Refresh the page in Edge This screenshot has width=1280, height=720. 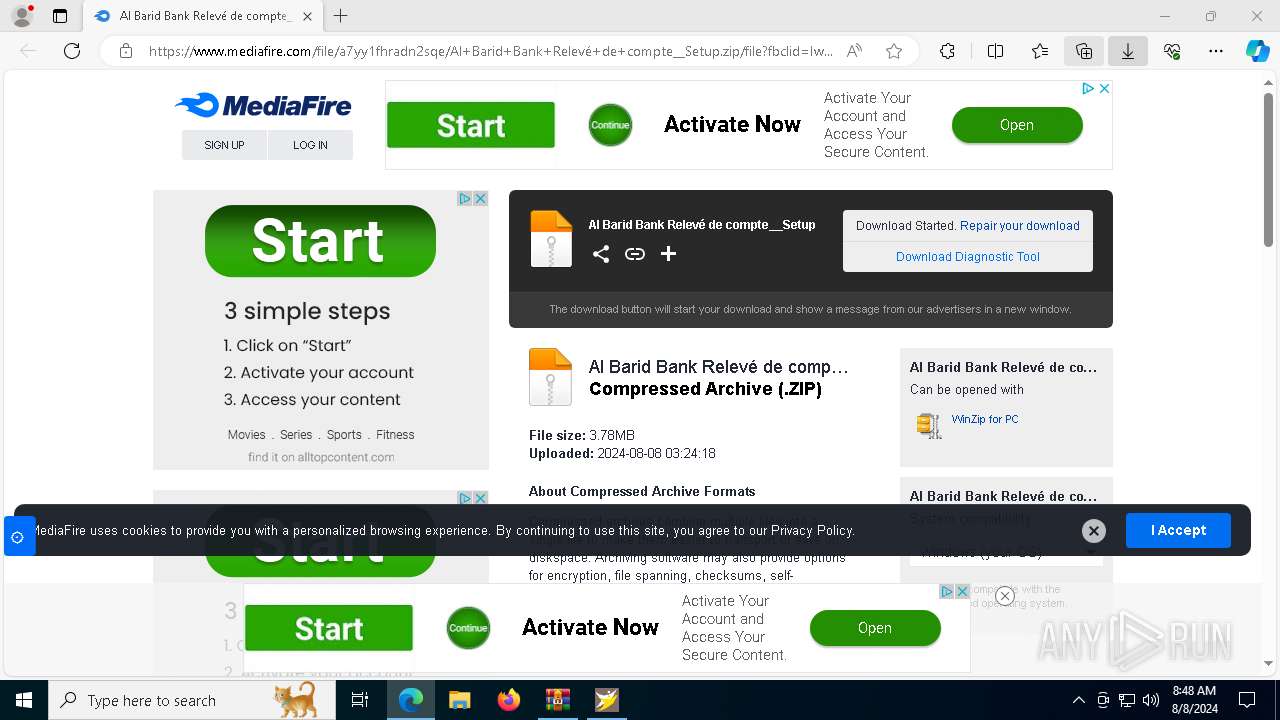(x=72, y=51)
